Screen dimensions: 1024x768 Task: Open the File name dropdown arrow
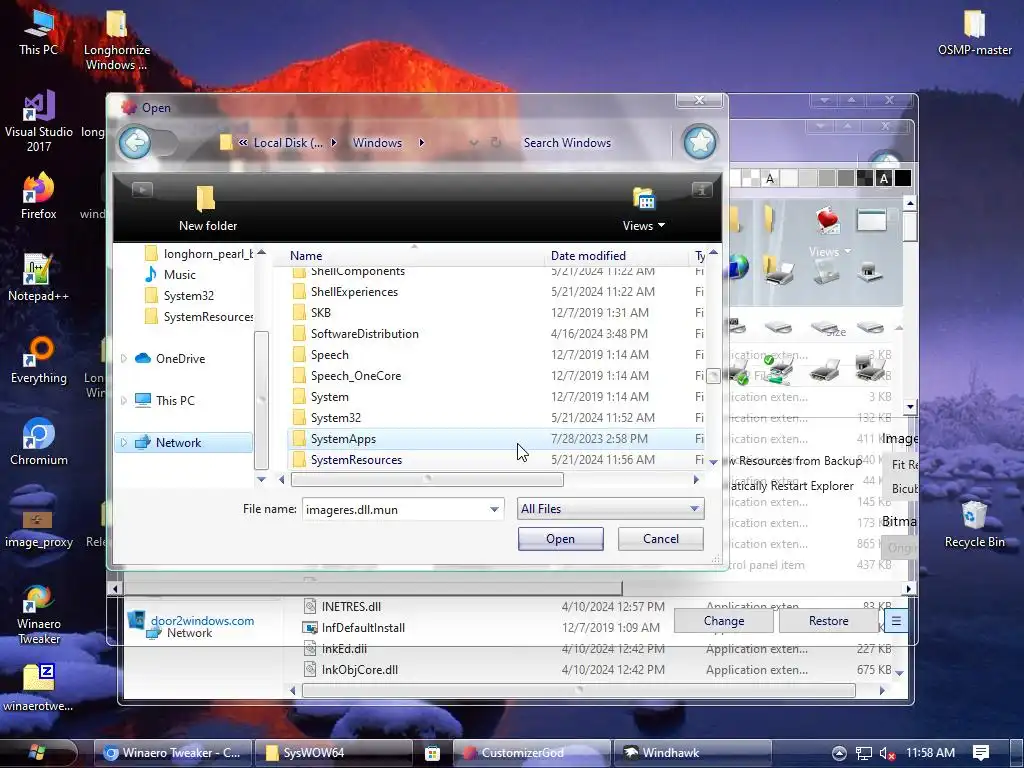coord(494,509)
